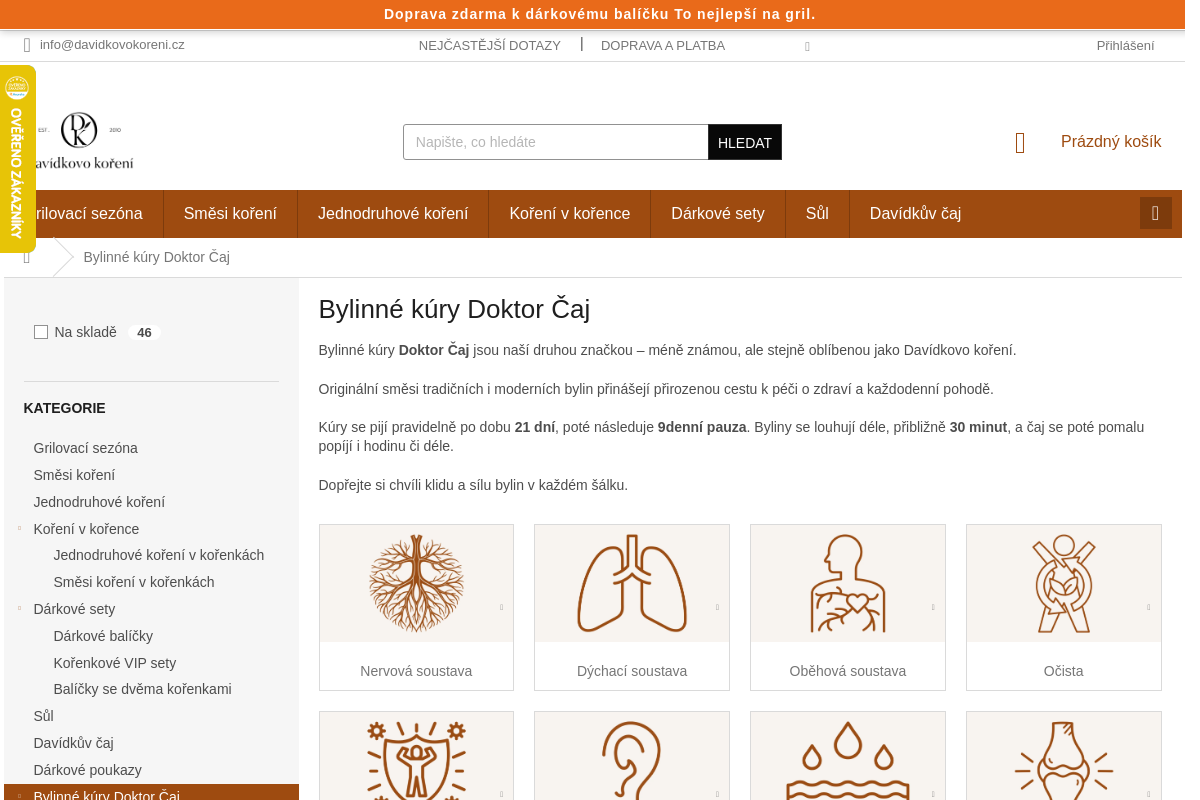This screenshot has width=1200, height=800.
Task: Open the Oběhová soustava heart icon
Action: pos(848,583)
